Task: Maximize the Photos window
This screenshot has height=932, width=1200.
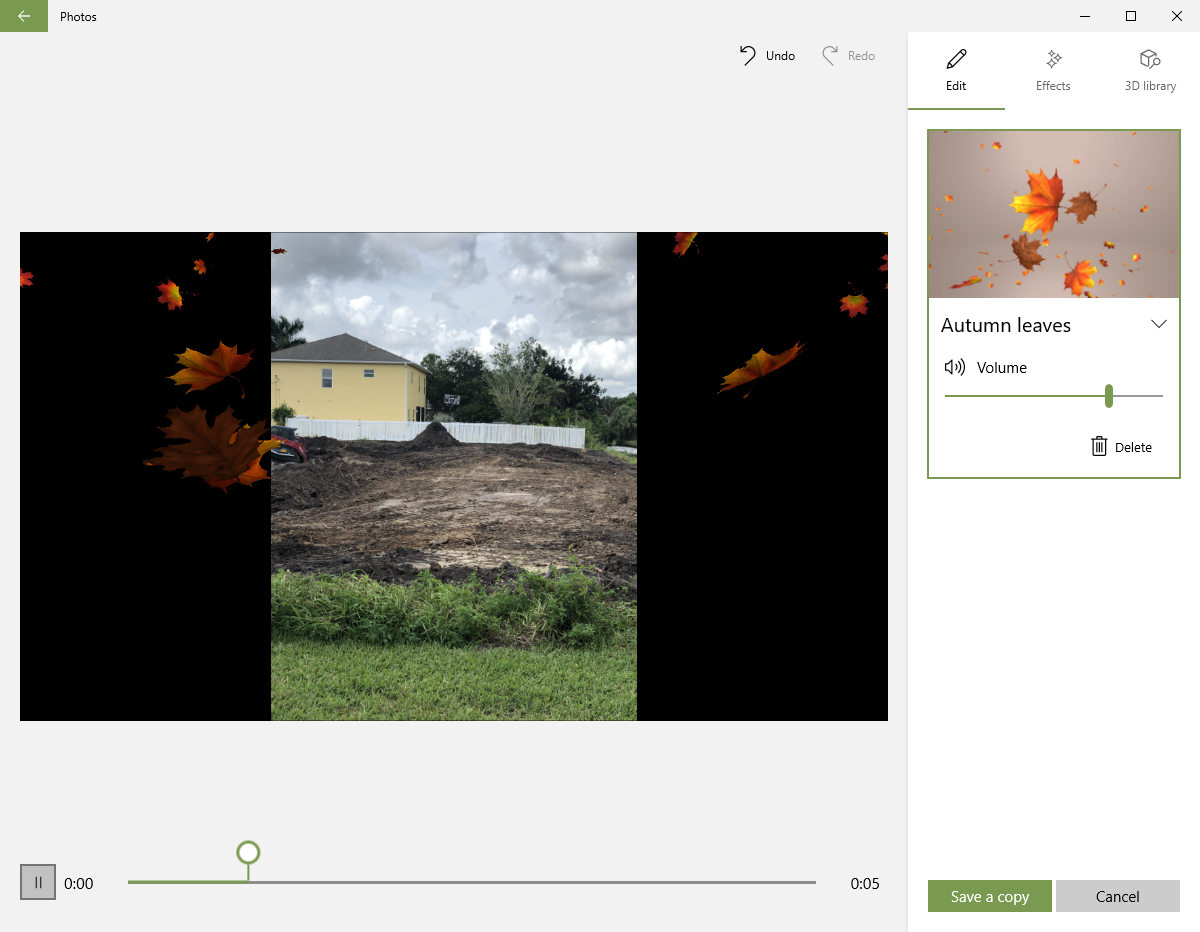Action: pyautogui.click(x=1130, y=16)
